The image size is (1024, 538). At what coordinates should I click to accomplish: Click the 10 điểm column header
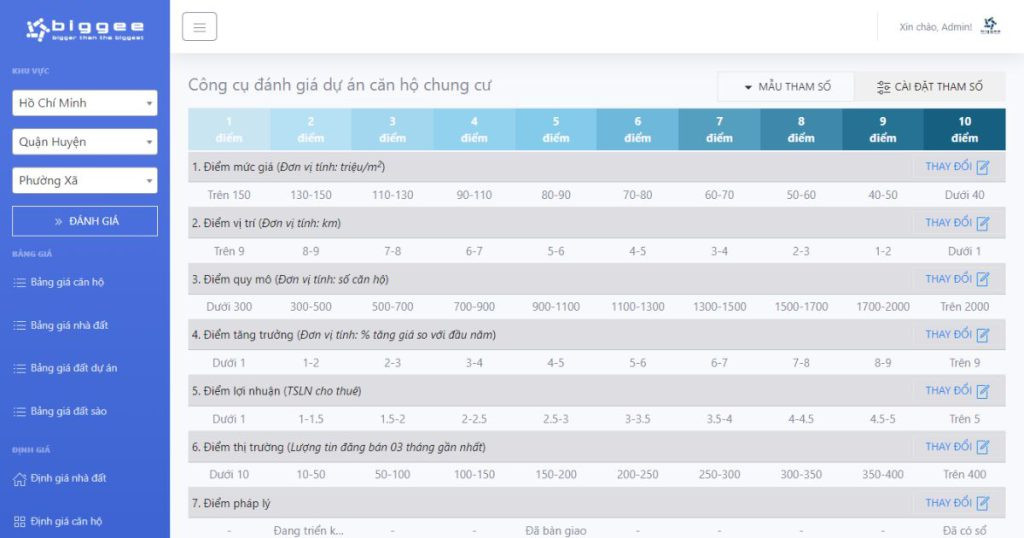pyautogui.click(x=965, y=130)
